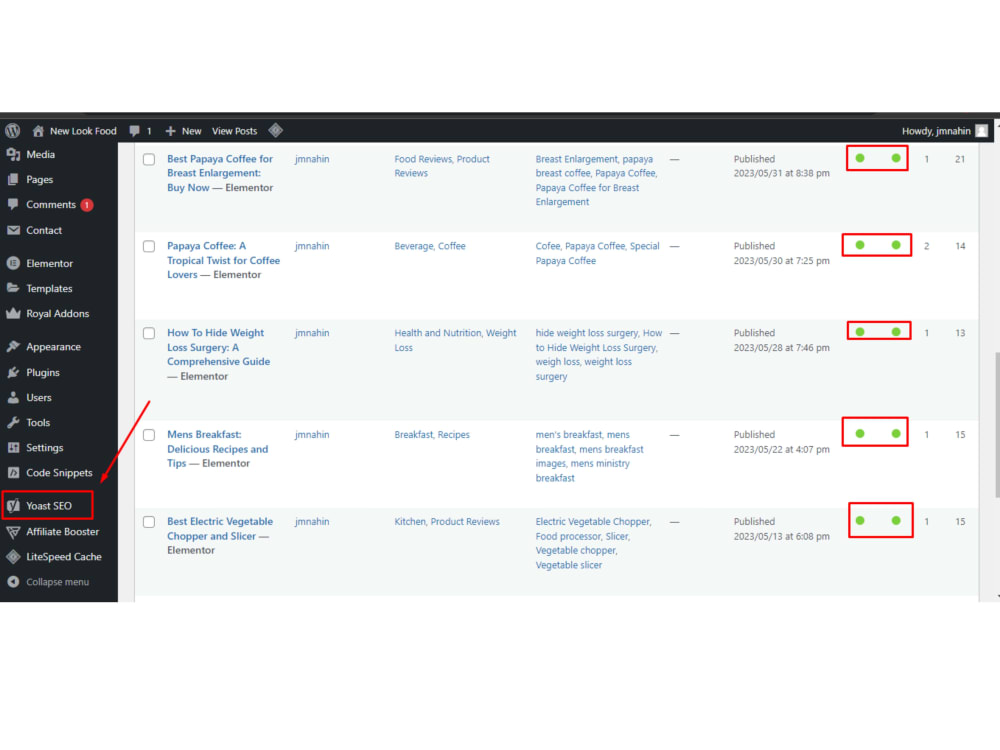Click the Users person icon
Screen dimensions: 1000x750
tap(13, 397)
